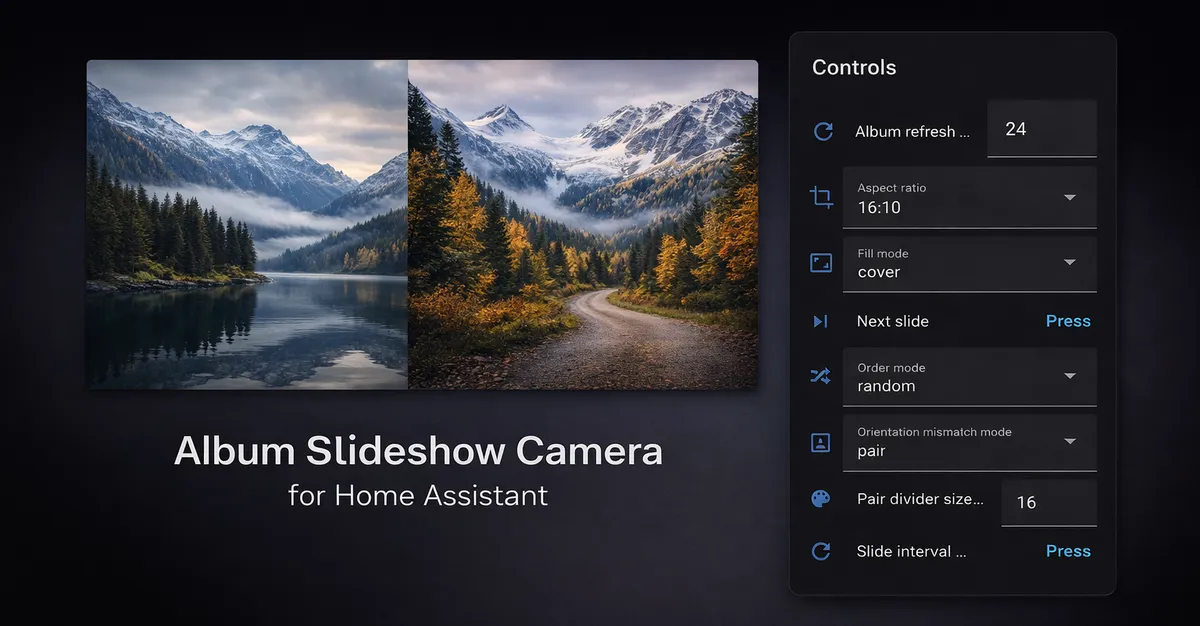Click the Orientation mismatch portrait icon
The height and width of the screenshot is (626, 1200).
(x=821, y=442)
